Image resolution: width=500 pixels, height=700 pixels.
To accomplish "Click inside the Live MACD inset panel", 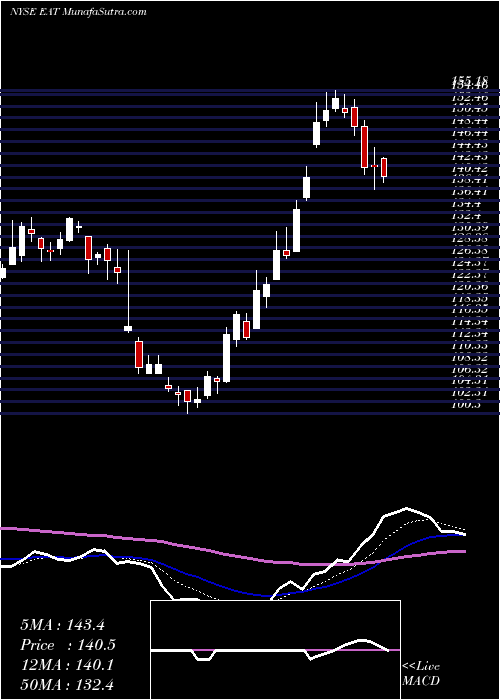I will click(275, 650).
